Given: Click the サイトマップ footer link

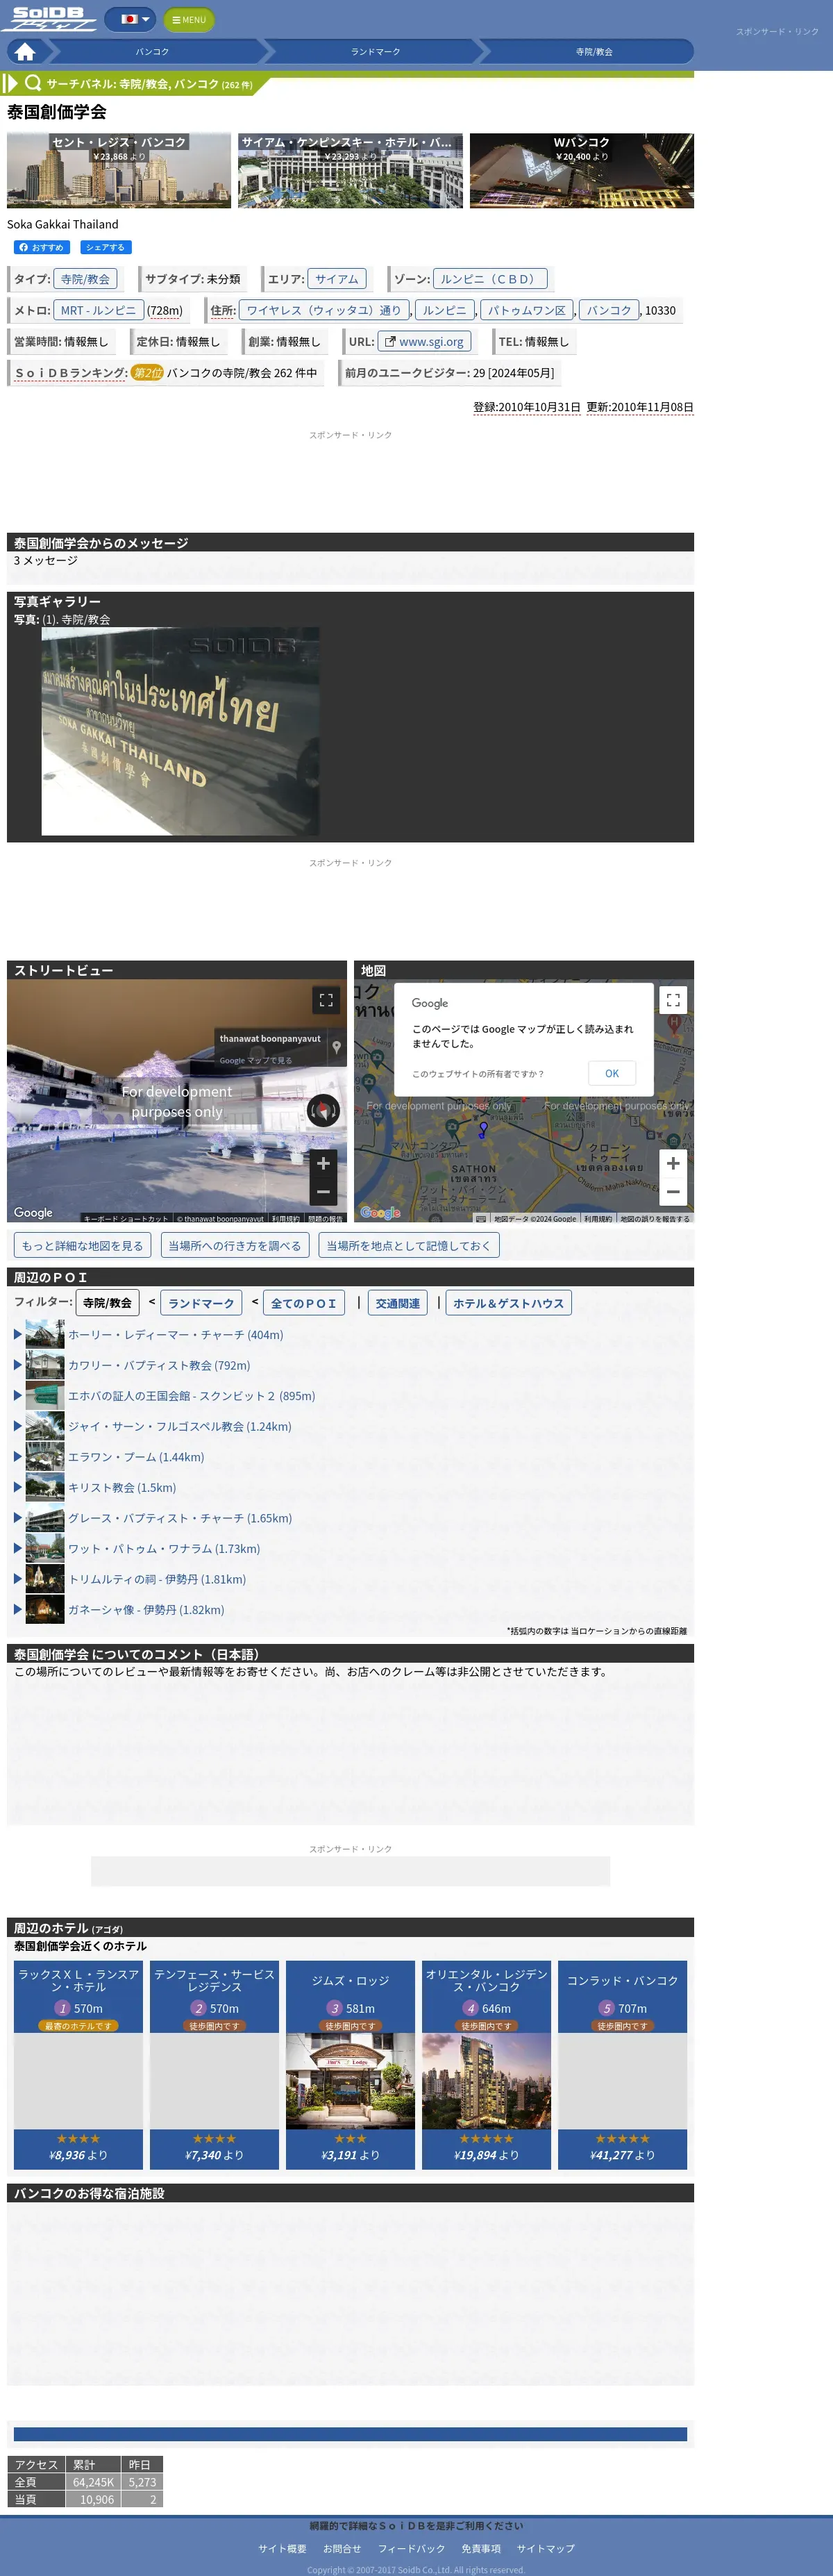Looking at the screenshot, I should coord(545,2548).
